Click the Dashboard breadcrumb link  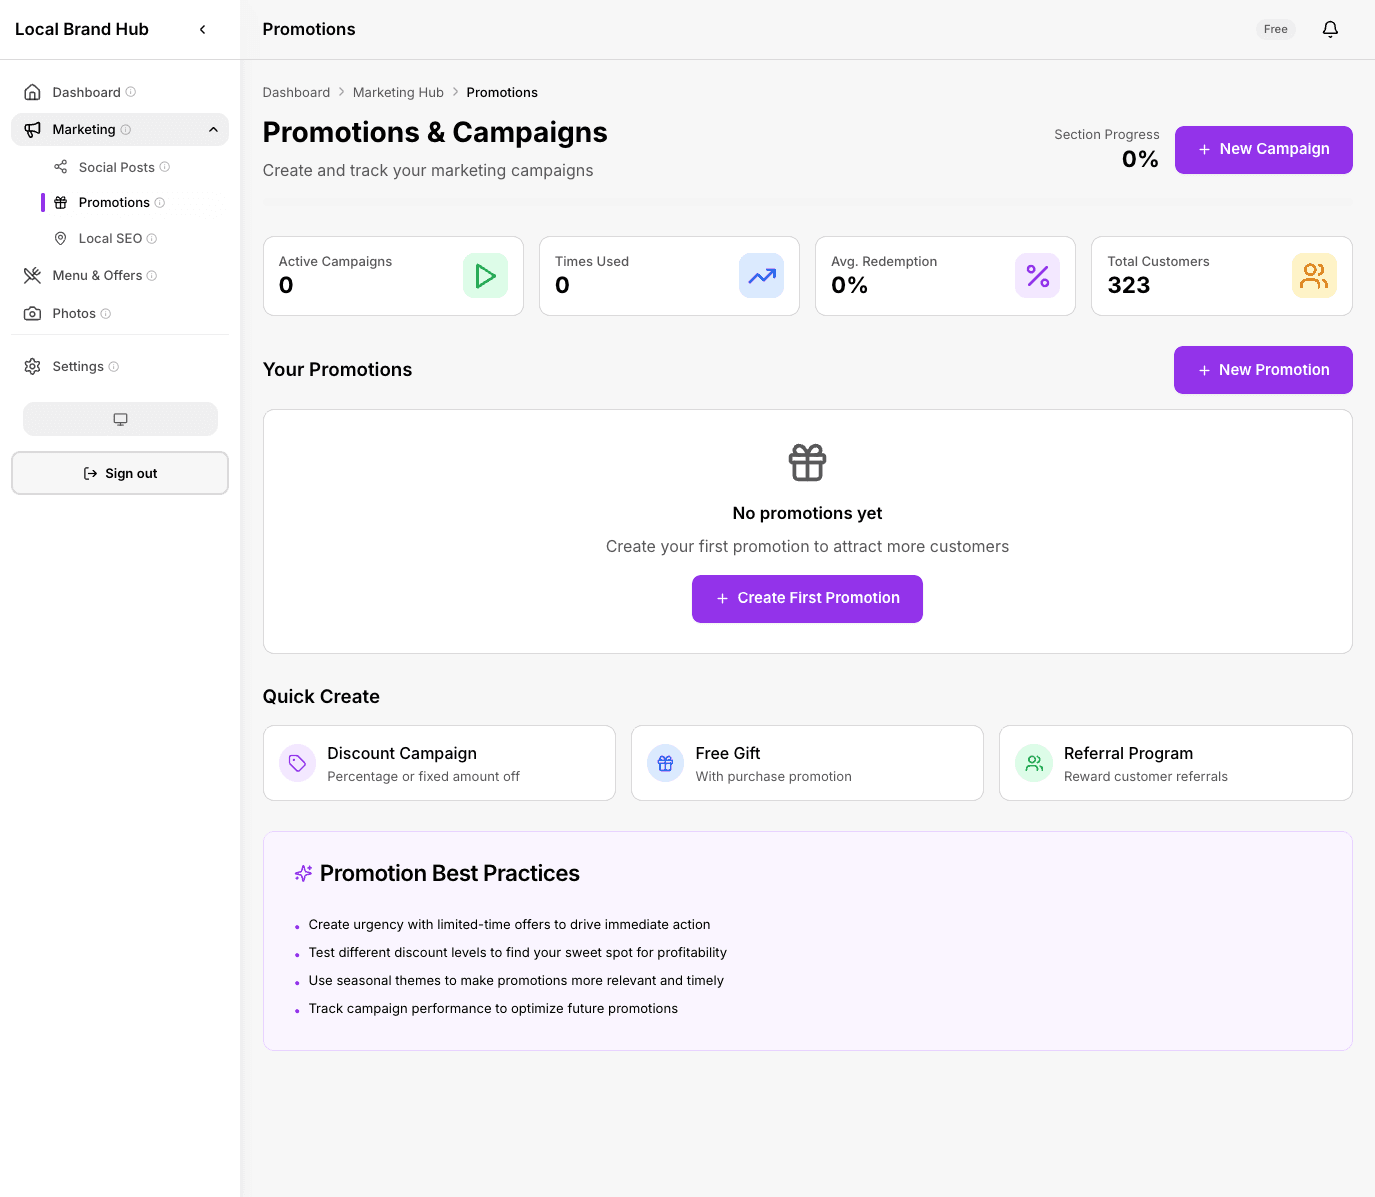[x=296, y=92]
